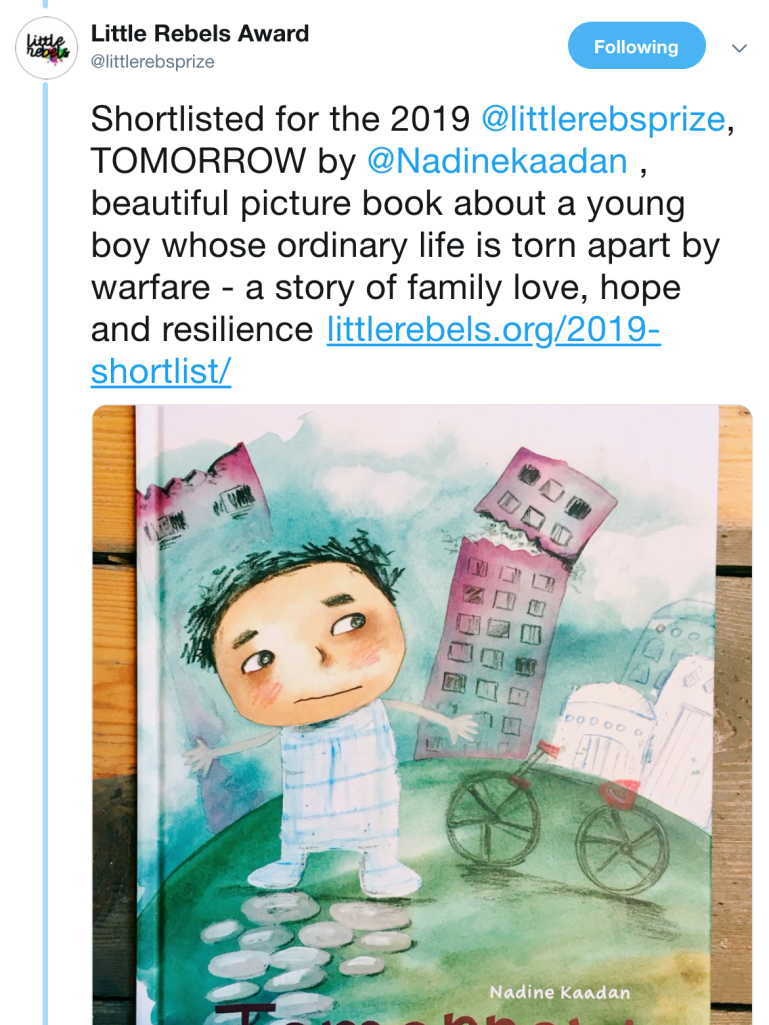Open the @littlerebsprize mention in tweet text

coord(603,119)
